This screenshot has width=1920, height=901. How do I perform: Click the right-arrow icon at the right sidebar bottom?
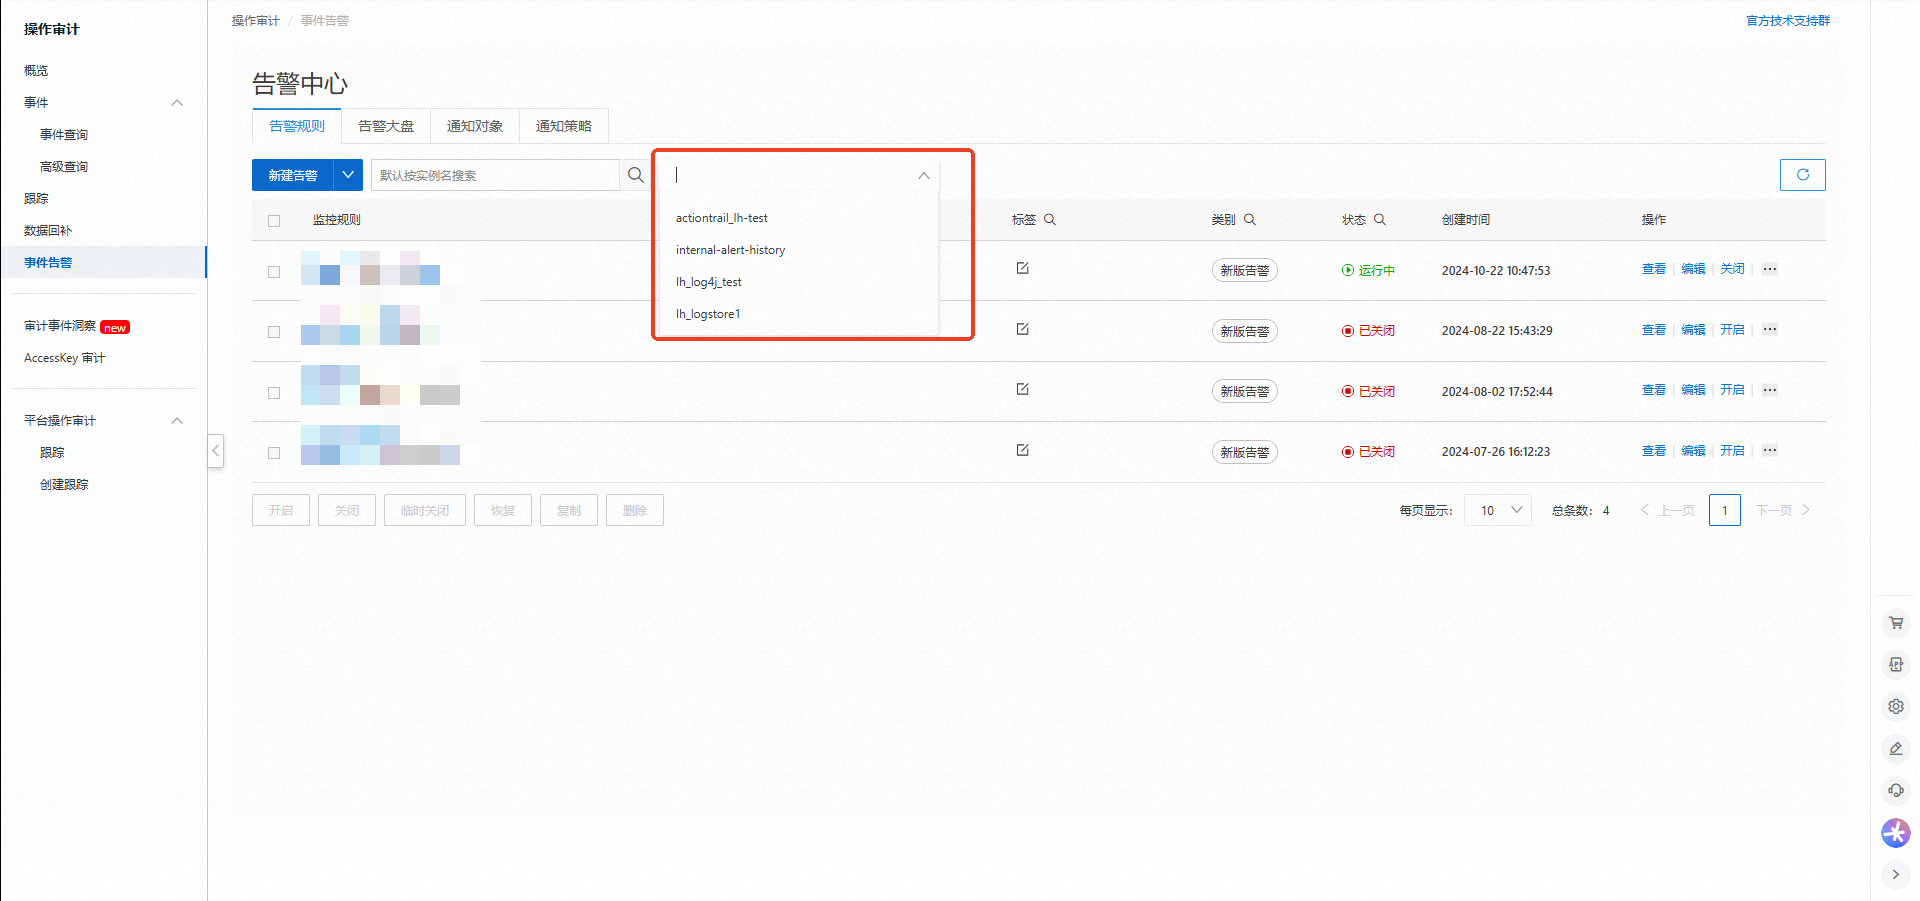pyautogui.click(x=1896, y=875)
